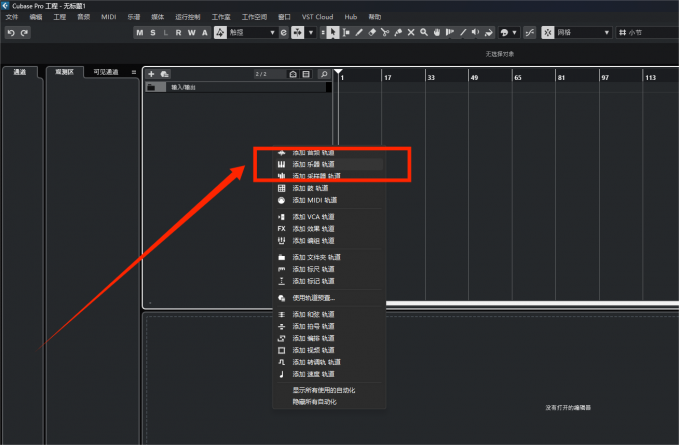Select the Split scissors tool
This screenshot has height=445, width=679.
(x=385, y=32)
